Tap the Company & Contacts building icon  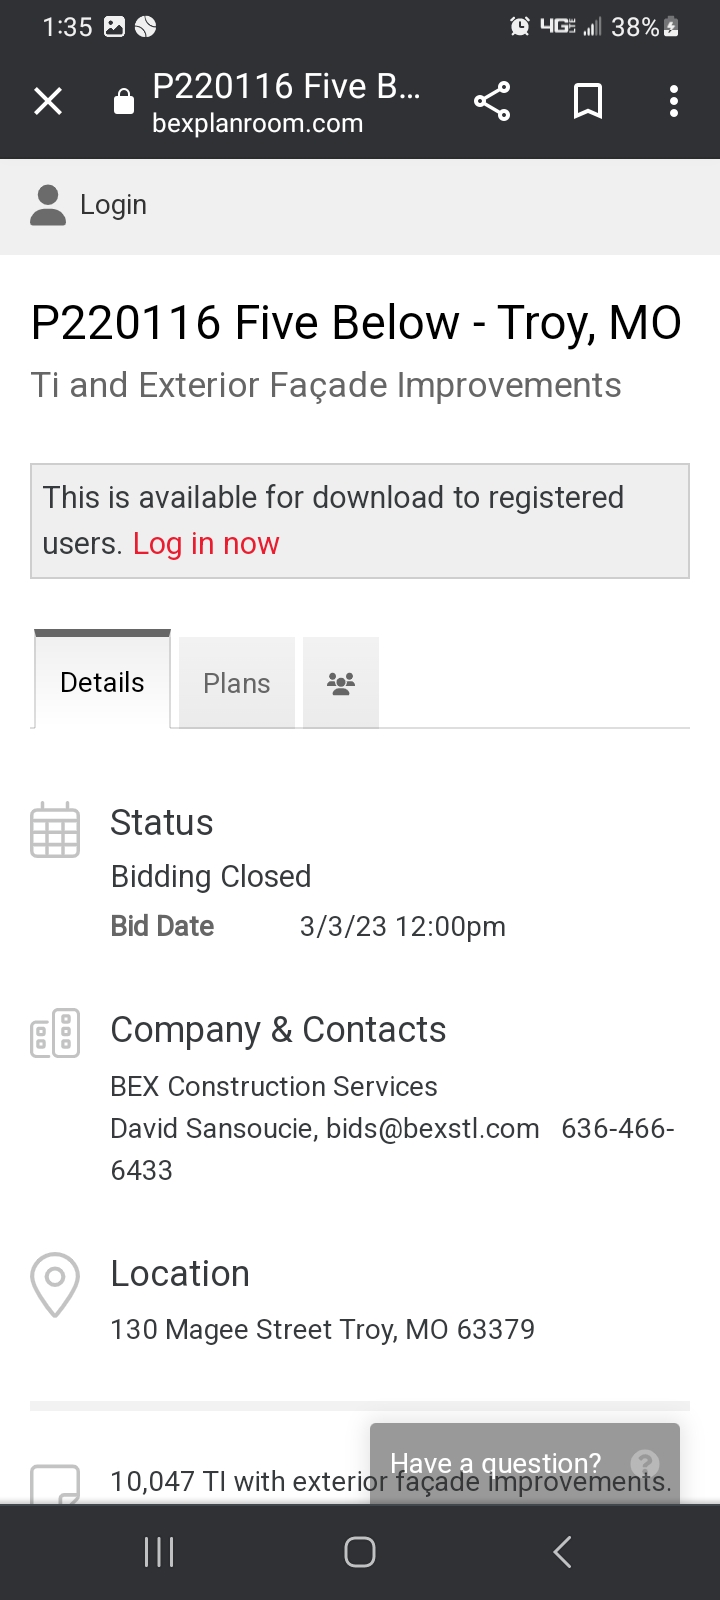tap(55, 1033)
